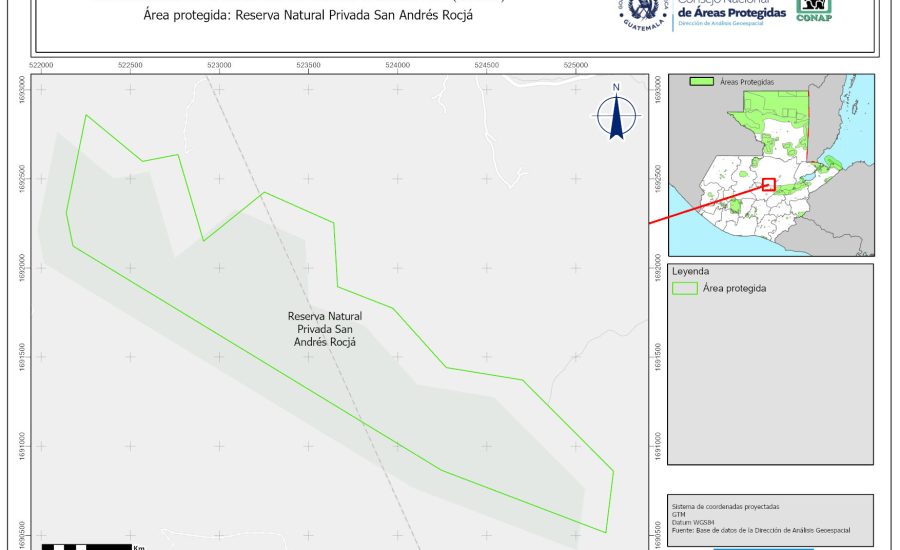Click the Sistema de coordenadas proyectadas info text
The width and height of the screenshot is (900, 550).
click(x=726, y=508)
